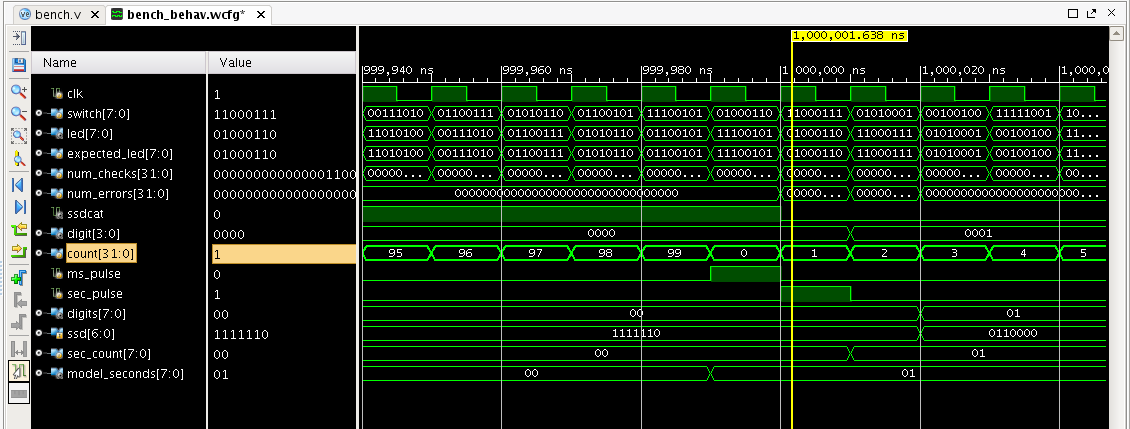This screenshot has width=1130, height=429.
Task: Select the ssd[6:0] signal name
Action: point(91,334)
